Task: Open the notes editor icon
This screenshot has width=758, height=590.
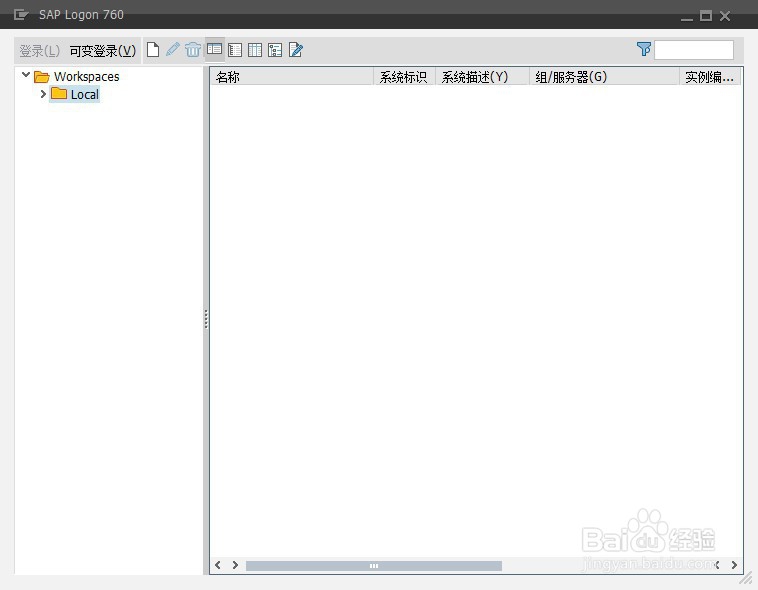Action: (296, 49)
